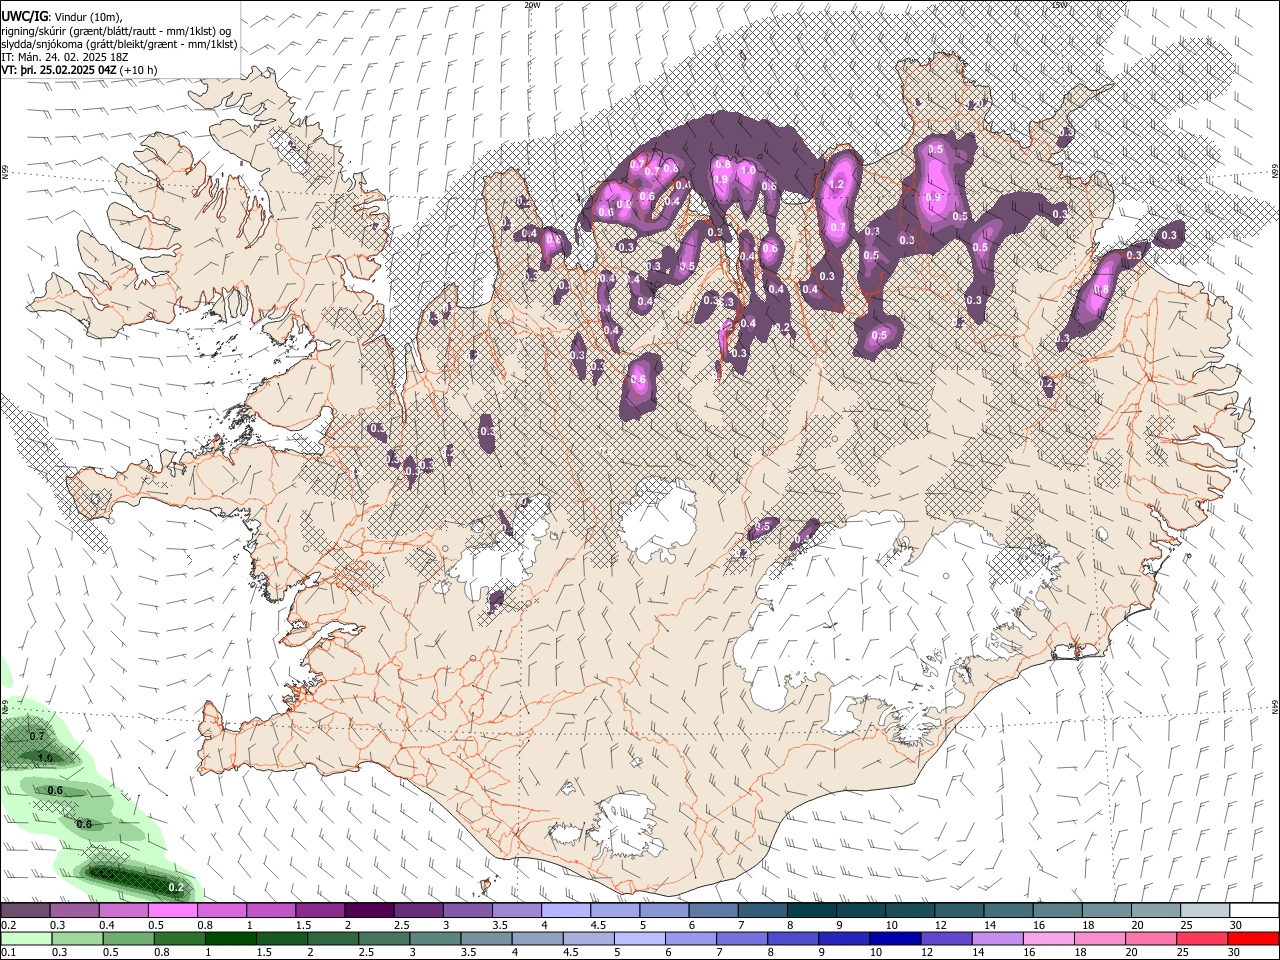The image size is (1280, 960).
Task: Pick the red 30 swatch in rain legend
Action: coord(1254,938)
